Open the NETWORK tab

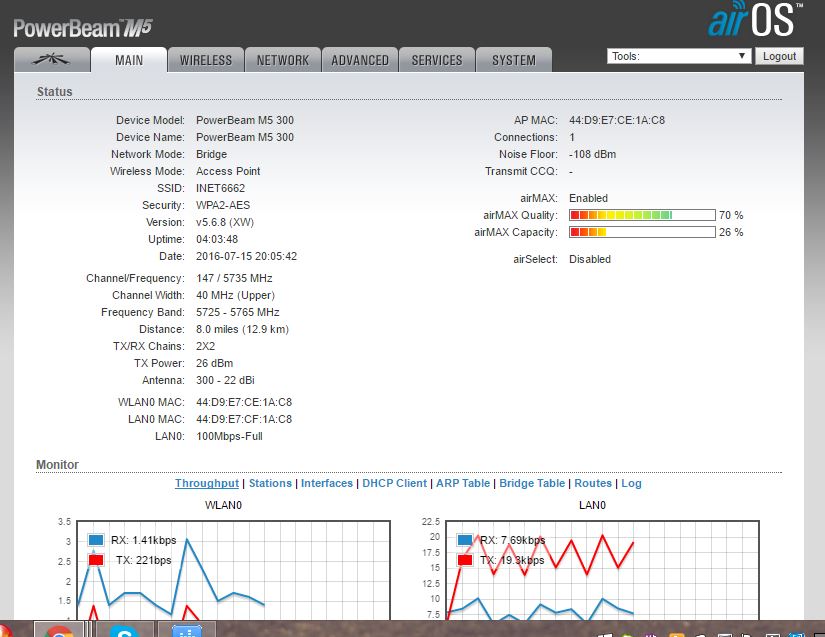283,60
